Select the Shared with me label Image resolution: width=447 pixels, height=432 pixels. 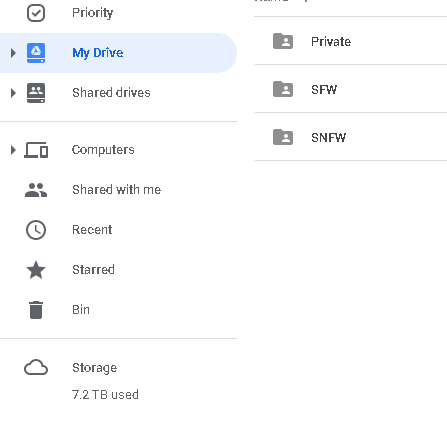pyautogui.click(x=117, y=190)
